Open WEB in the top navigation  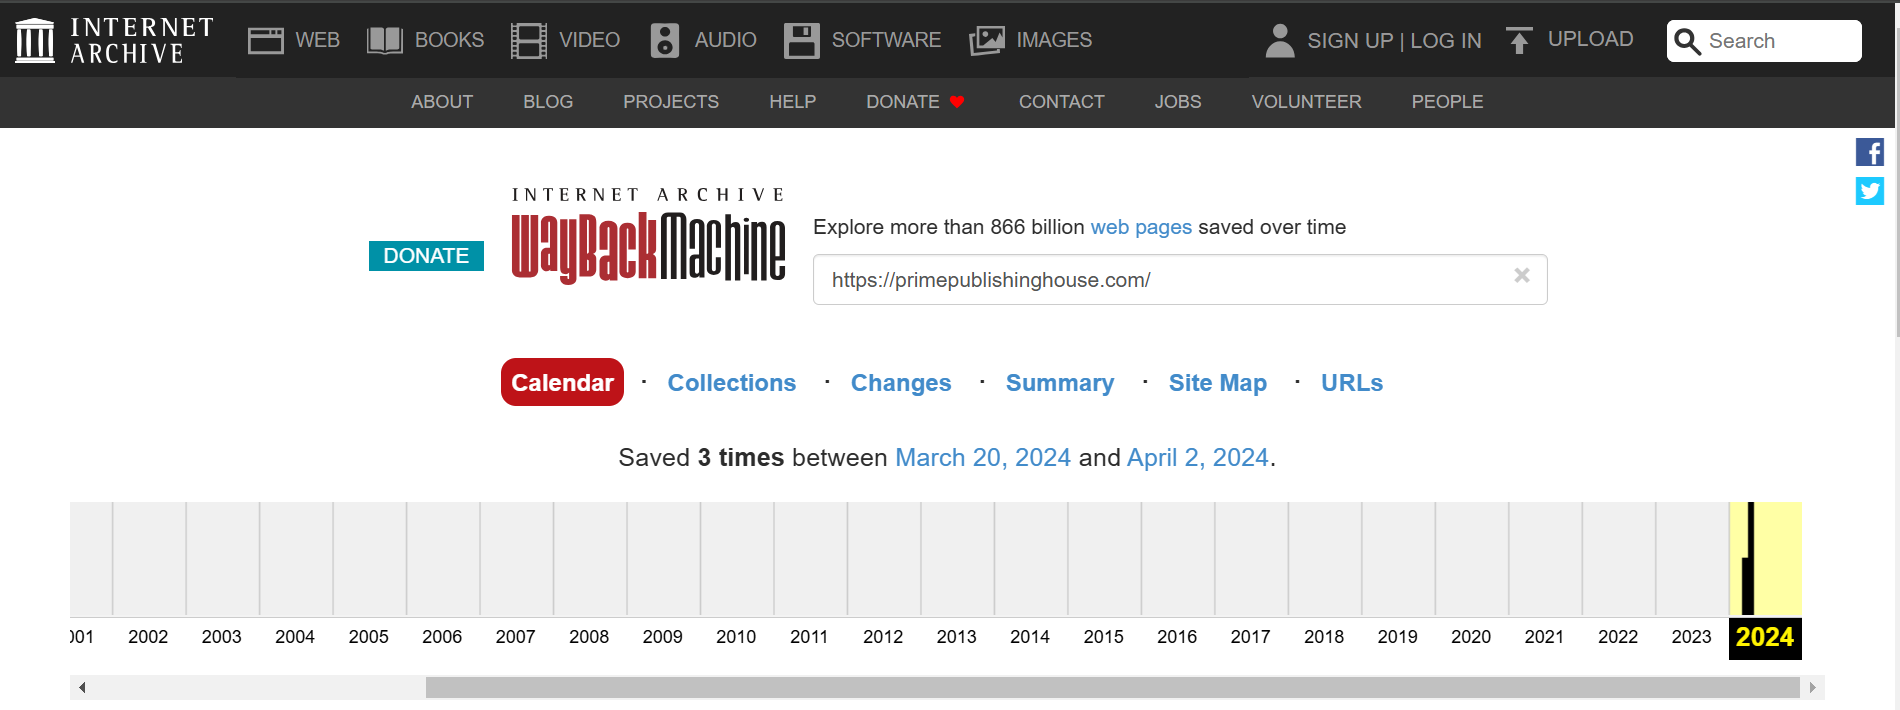[318, 40]
